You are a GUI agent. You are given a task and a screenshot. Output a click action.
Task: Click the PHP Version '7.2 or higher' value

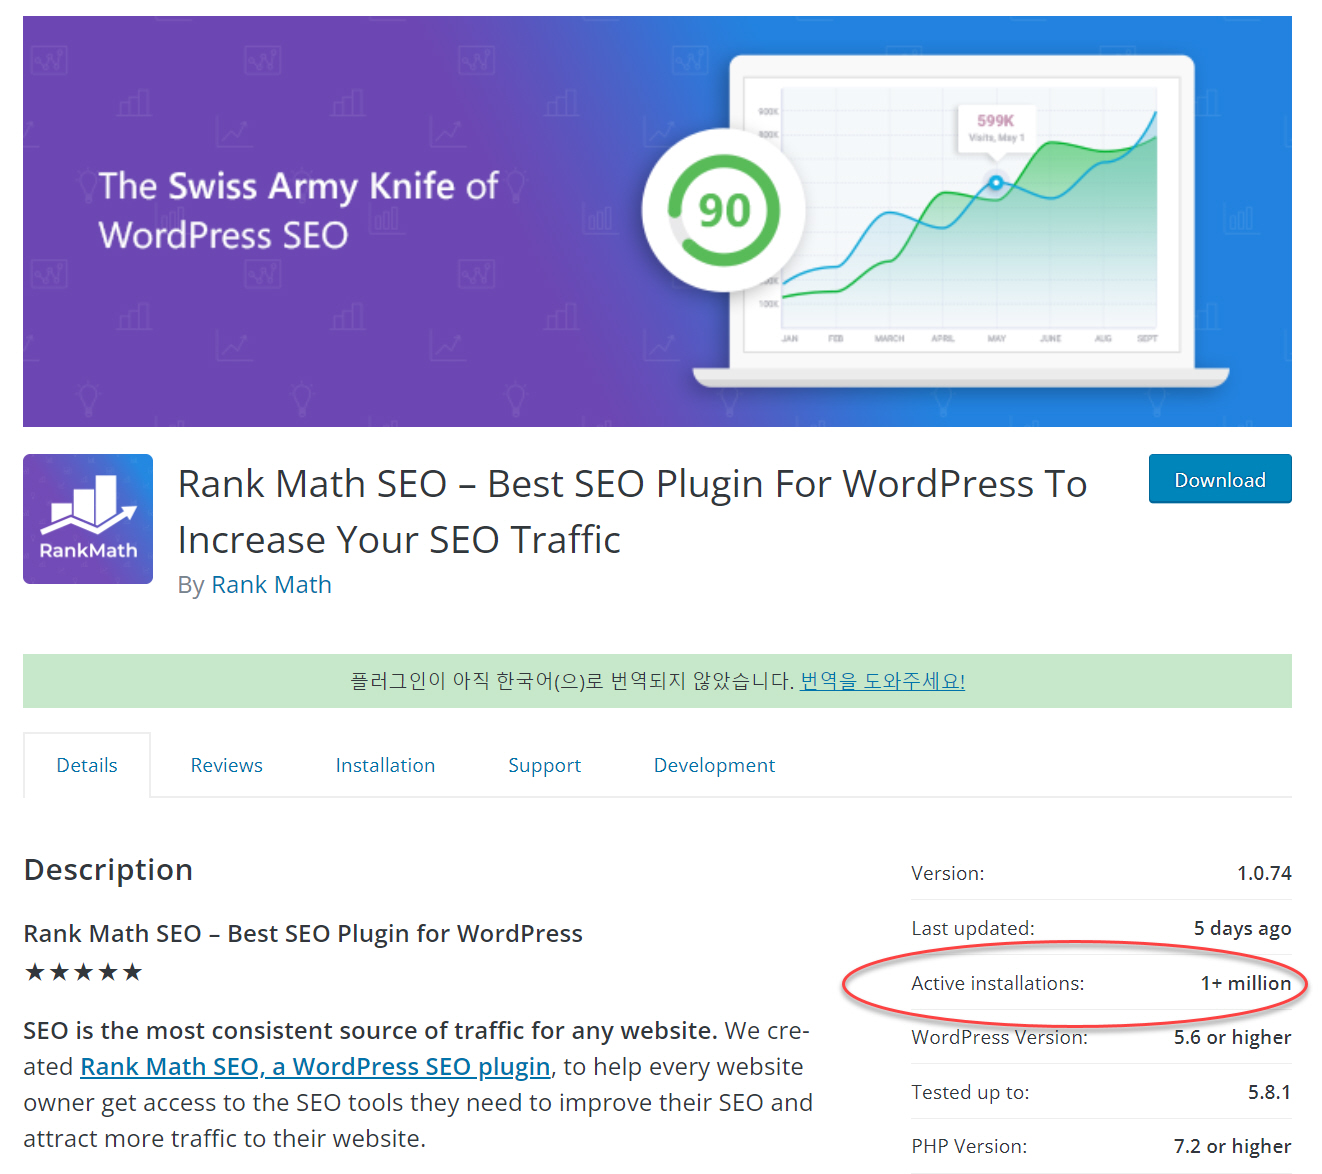1232,1146
